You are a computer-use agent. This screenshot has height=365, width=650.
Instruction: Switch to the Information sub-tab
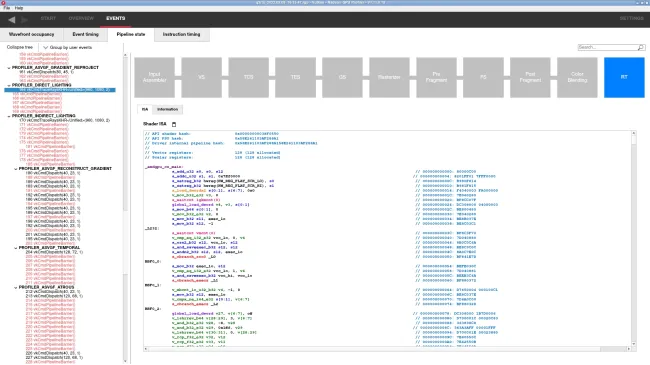(x=167, y=110)
